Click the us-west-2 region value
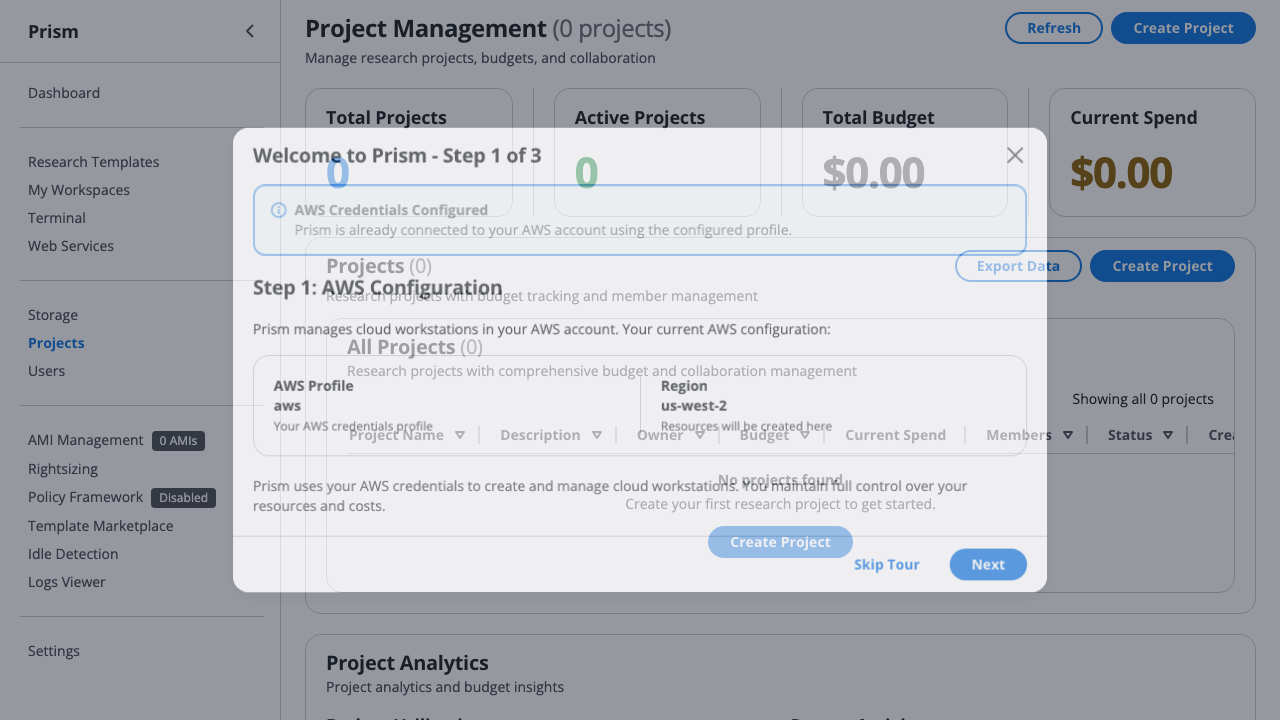Screen dimensions: 1280x720 coord(694,406)
